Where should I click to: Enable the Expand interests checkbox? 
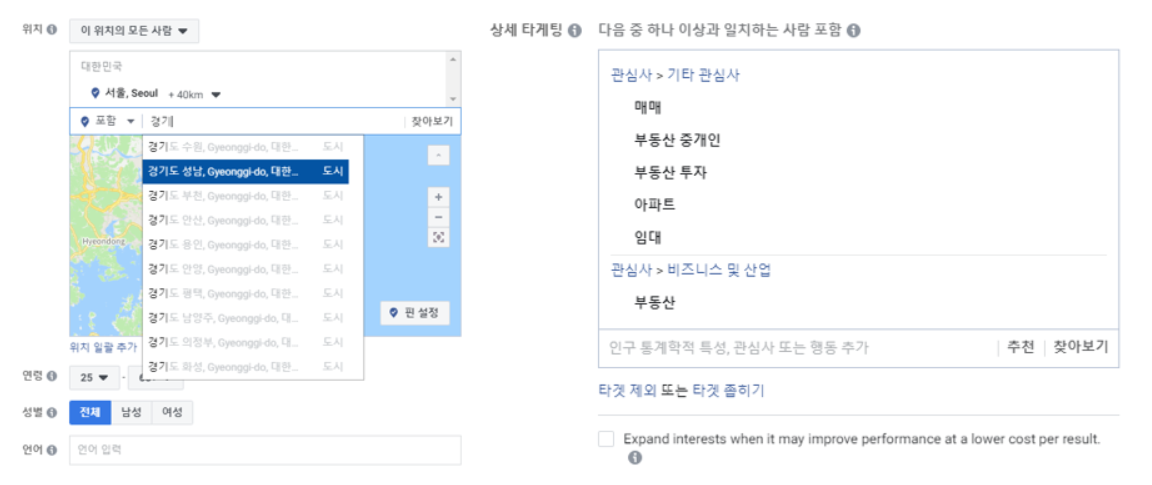coord(606,439)
